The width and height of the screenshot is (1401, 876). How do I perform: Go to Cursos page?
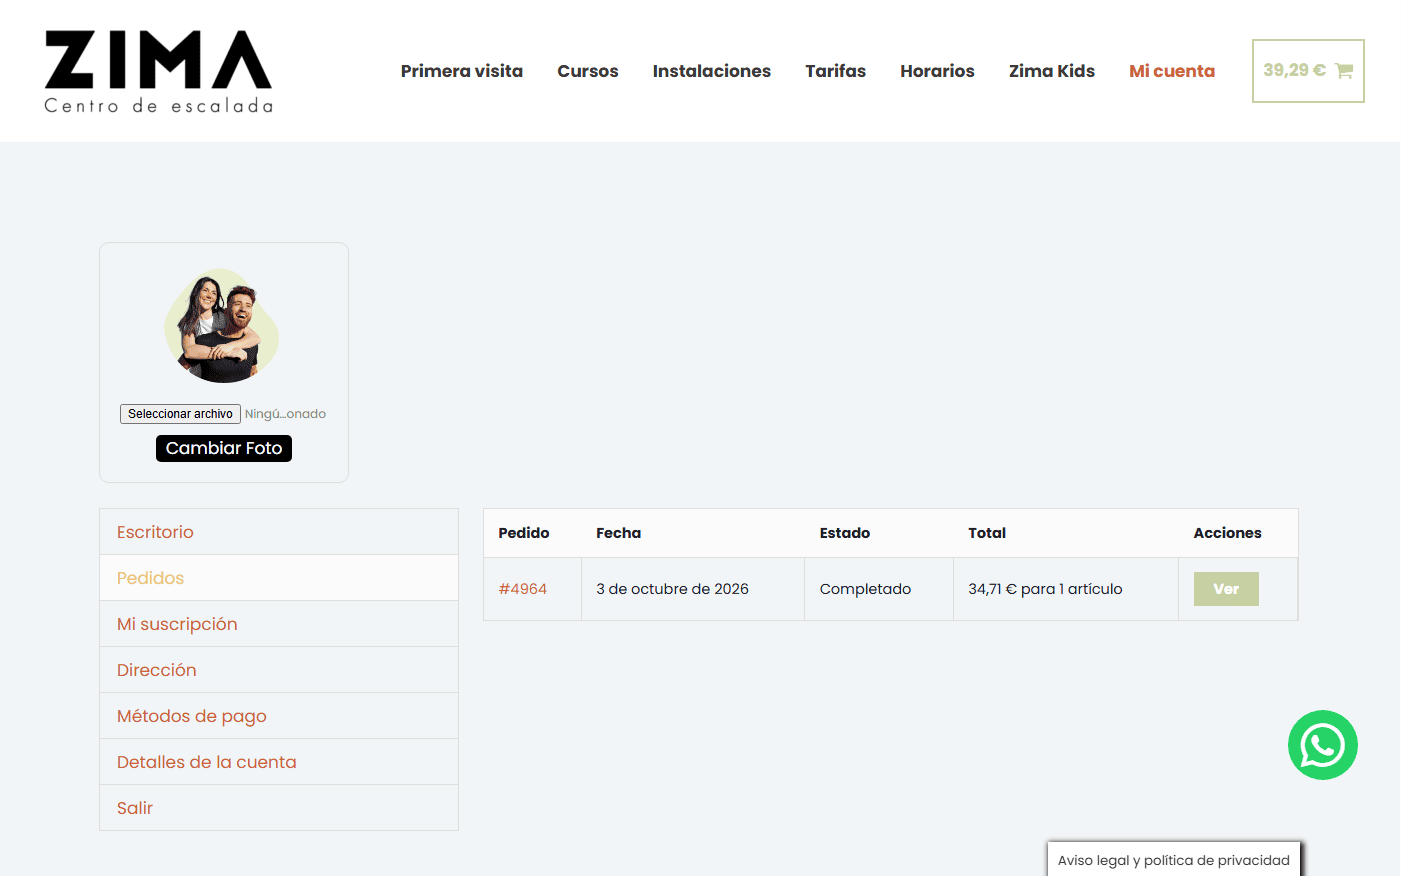click(x=588, y=71)
